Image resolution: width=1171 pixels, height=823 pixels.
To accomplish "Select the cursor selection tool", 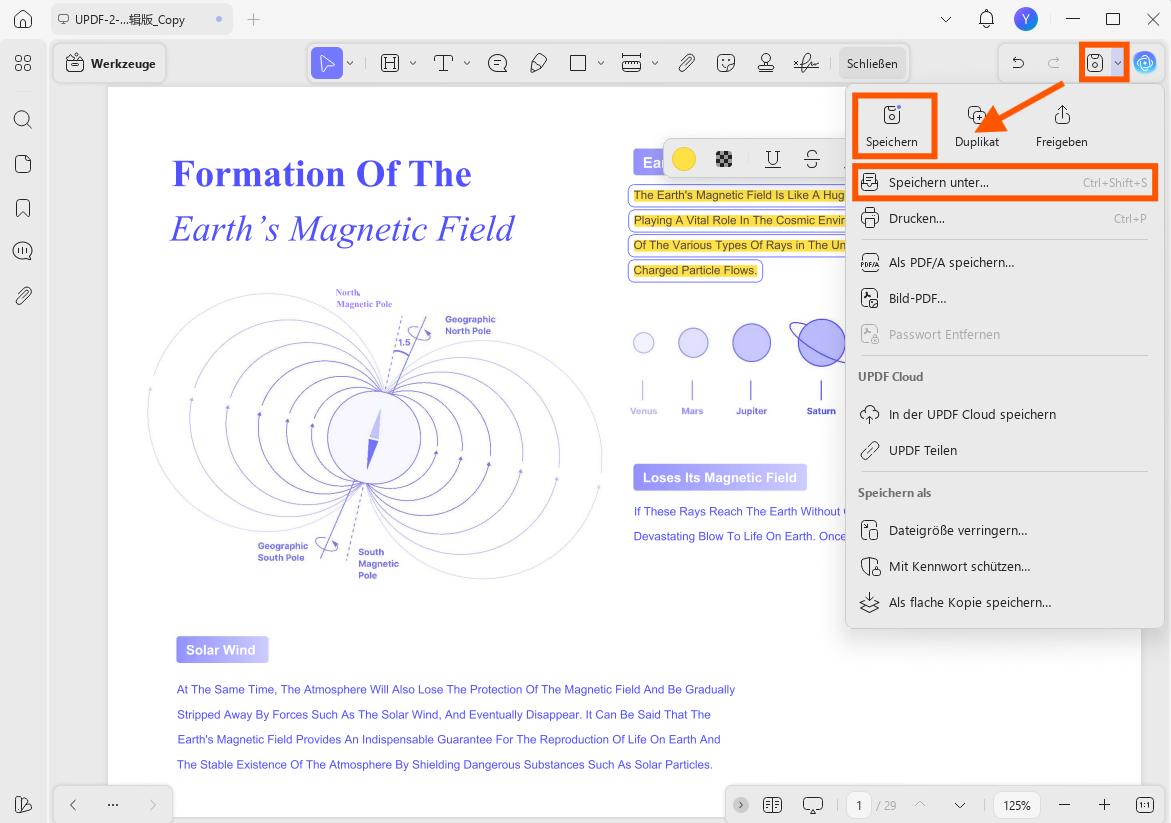I will tap(327, 63).
